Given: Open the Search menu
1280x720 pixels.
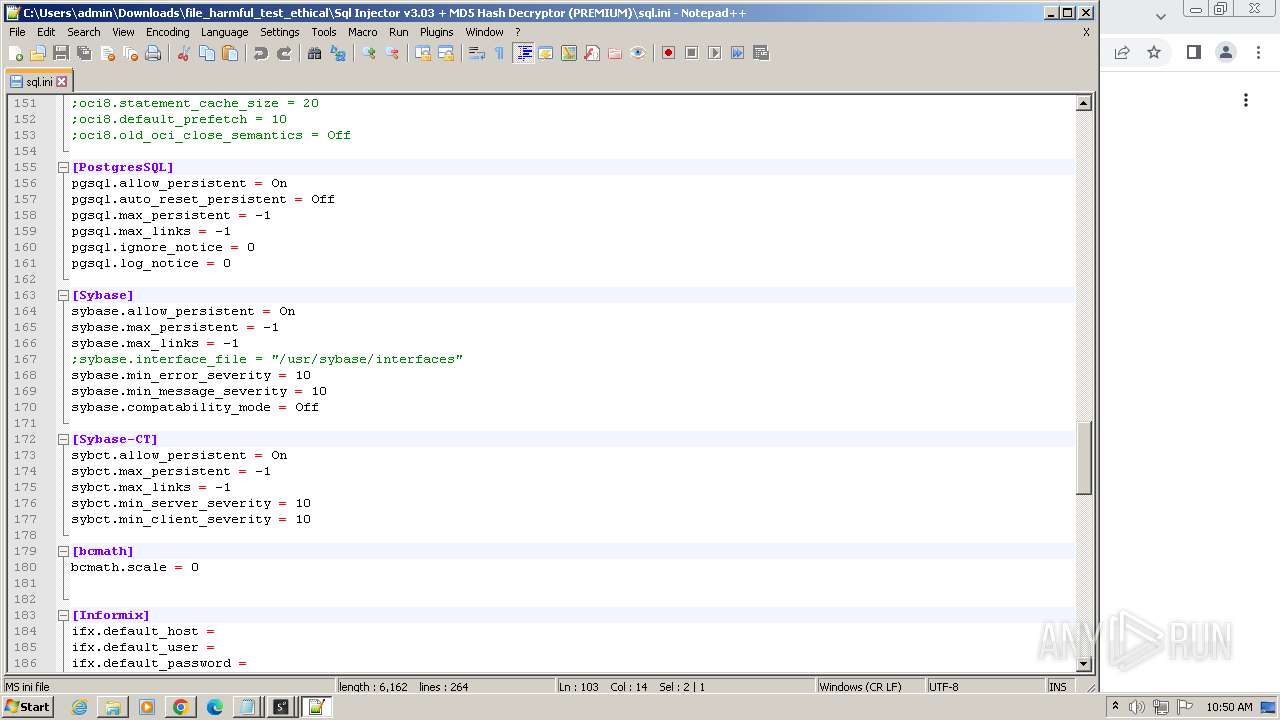Looking at the screenshot, I should click(84, 32).
